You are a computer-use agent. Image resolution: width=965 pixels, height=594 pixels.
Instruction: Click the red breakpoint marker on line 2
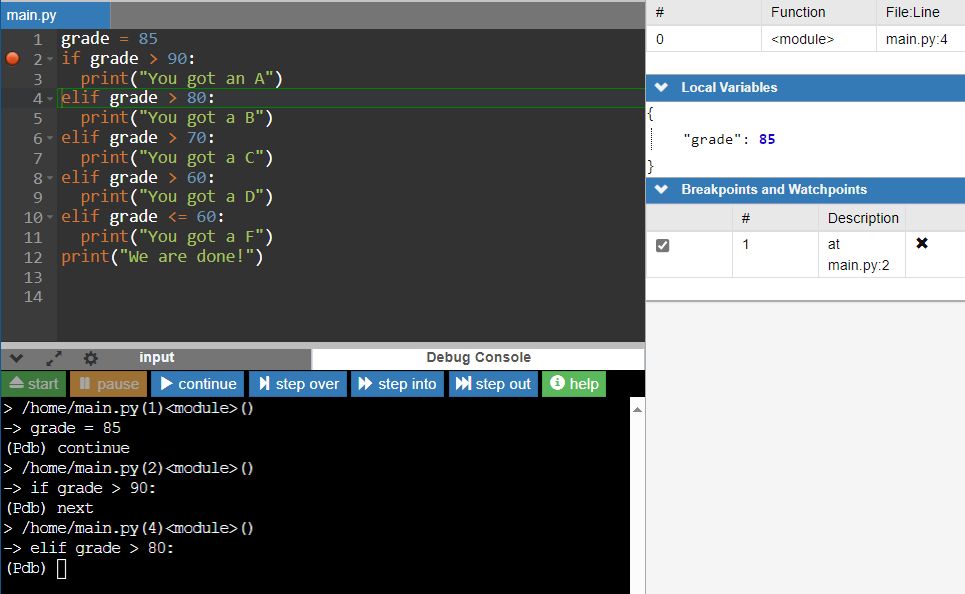[x=13, y=59]
